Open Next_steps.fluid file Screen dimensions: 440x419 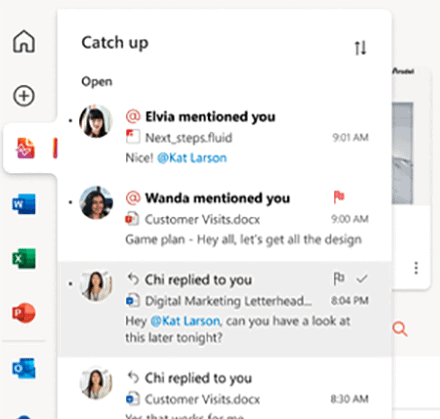pos(189,137)
